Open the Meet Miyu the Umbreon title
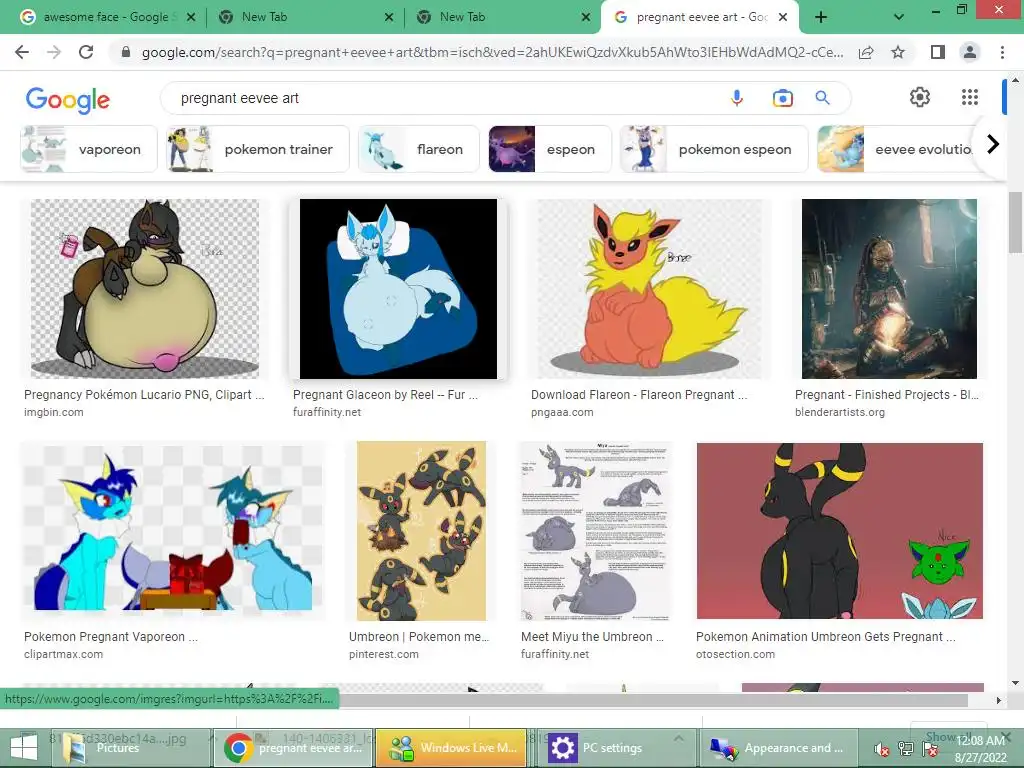The width and height of the screenshot is (1024, 768). click(x=592, y=637)
